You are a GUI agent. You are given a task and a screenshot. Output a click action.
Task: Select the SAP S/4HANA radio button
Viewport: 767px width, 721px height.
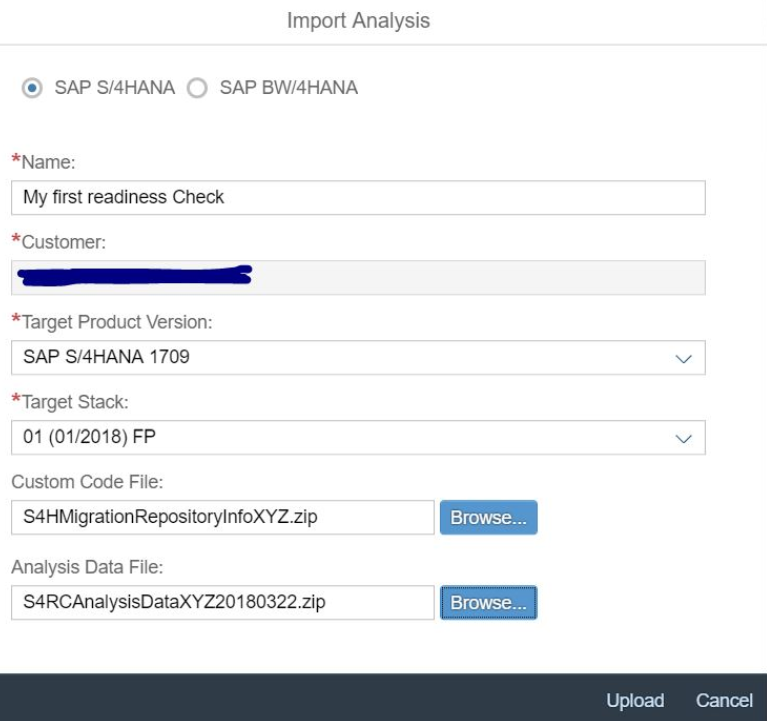pos(32,88)
